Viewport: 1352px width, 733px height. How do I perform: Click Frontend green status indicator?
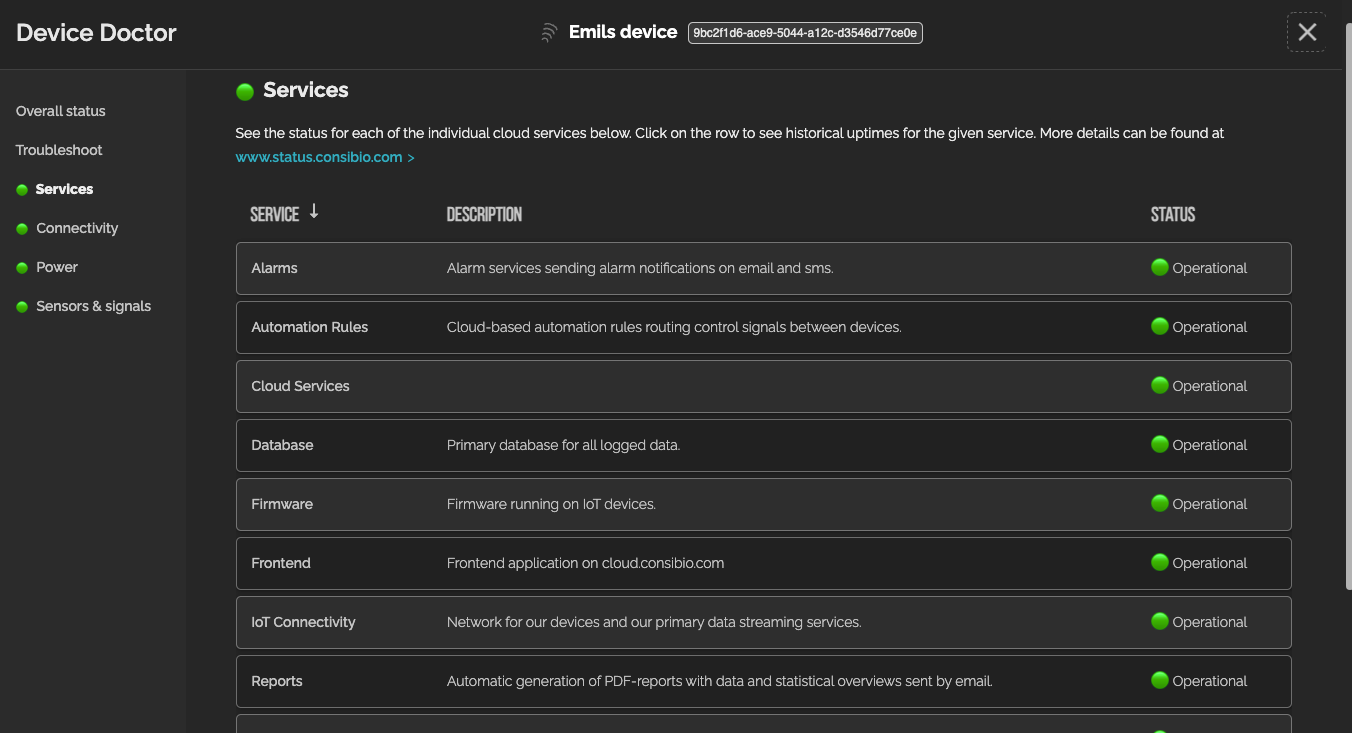[1160, 562]
